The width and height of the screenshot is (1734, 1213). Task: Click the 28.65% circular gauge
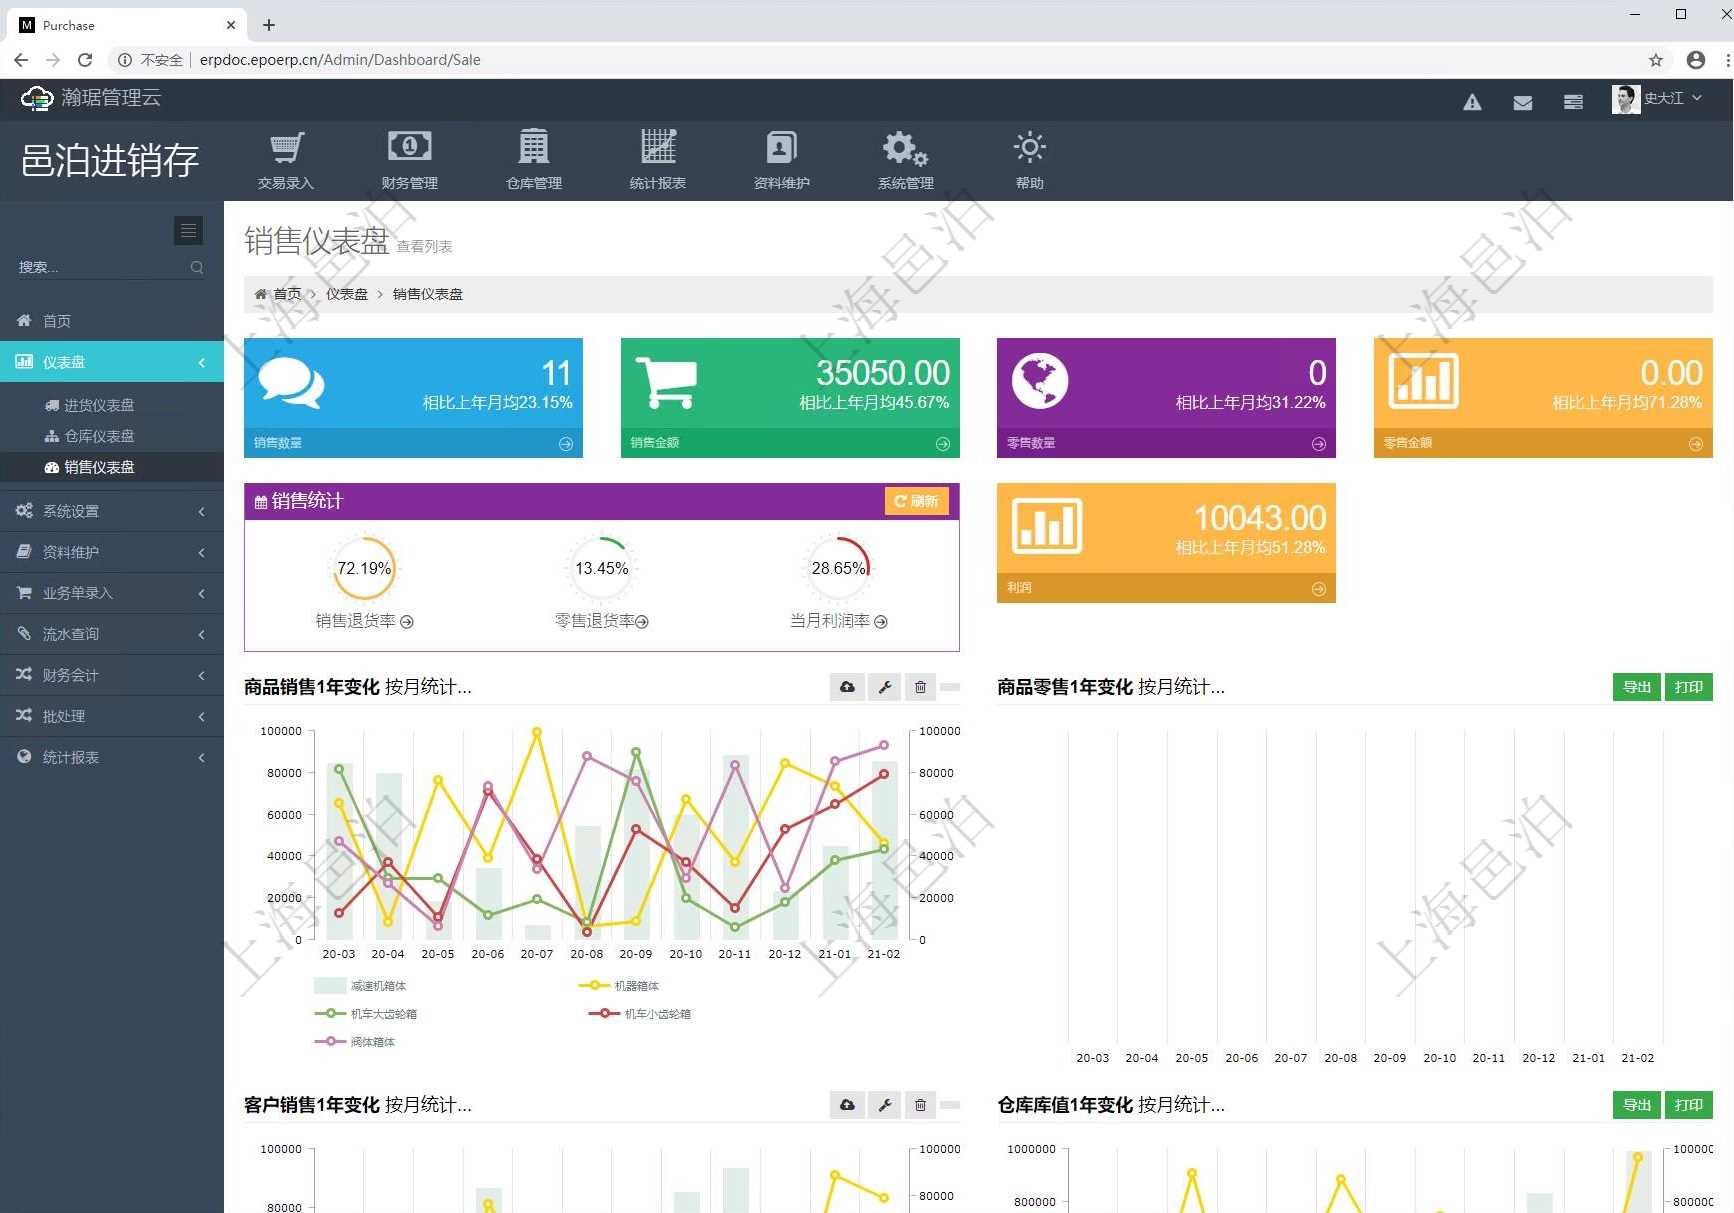839,568
